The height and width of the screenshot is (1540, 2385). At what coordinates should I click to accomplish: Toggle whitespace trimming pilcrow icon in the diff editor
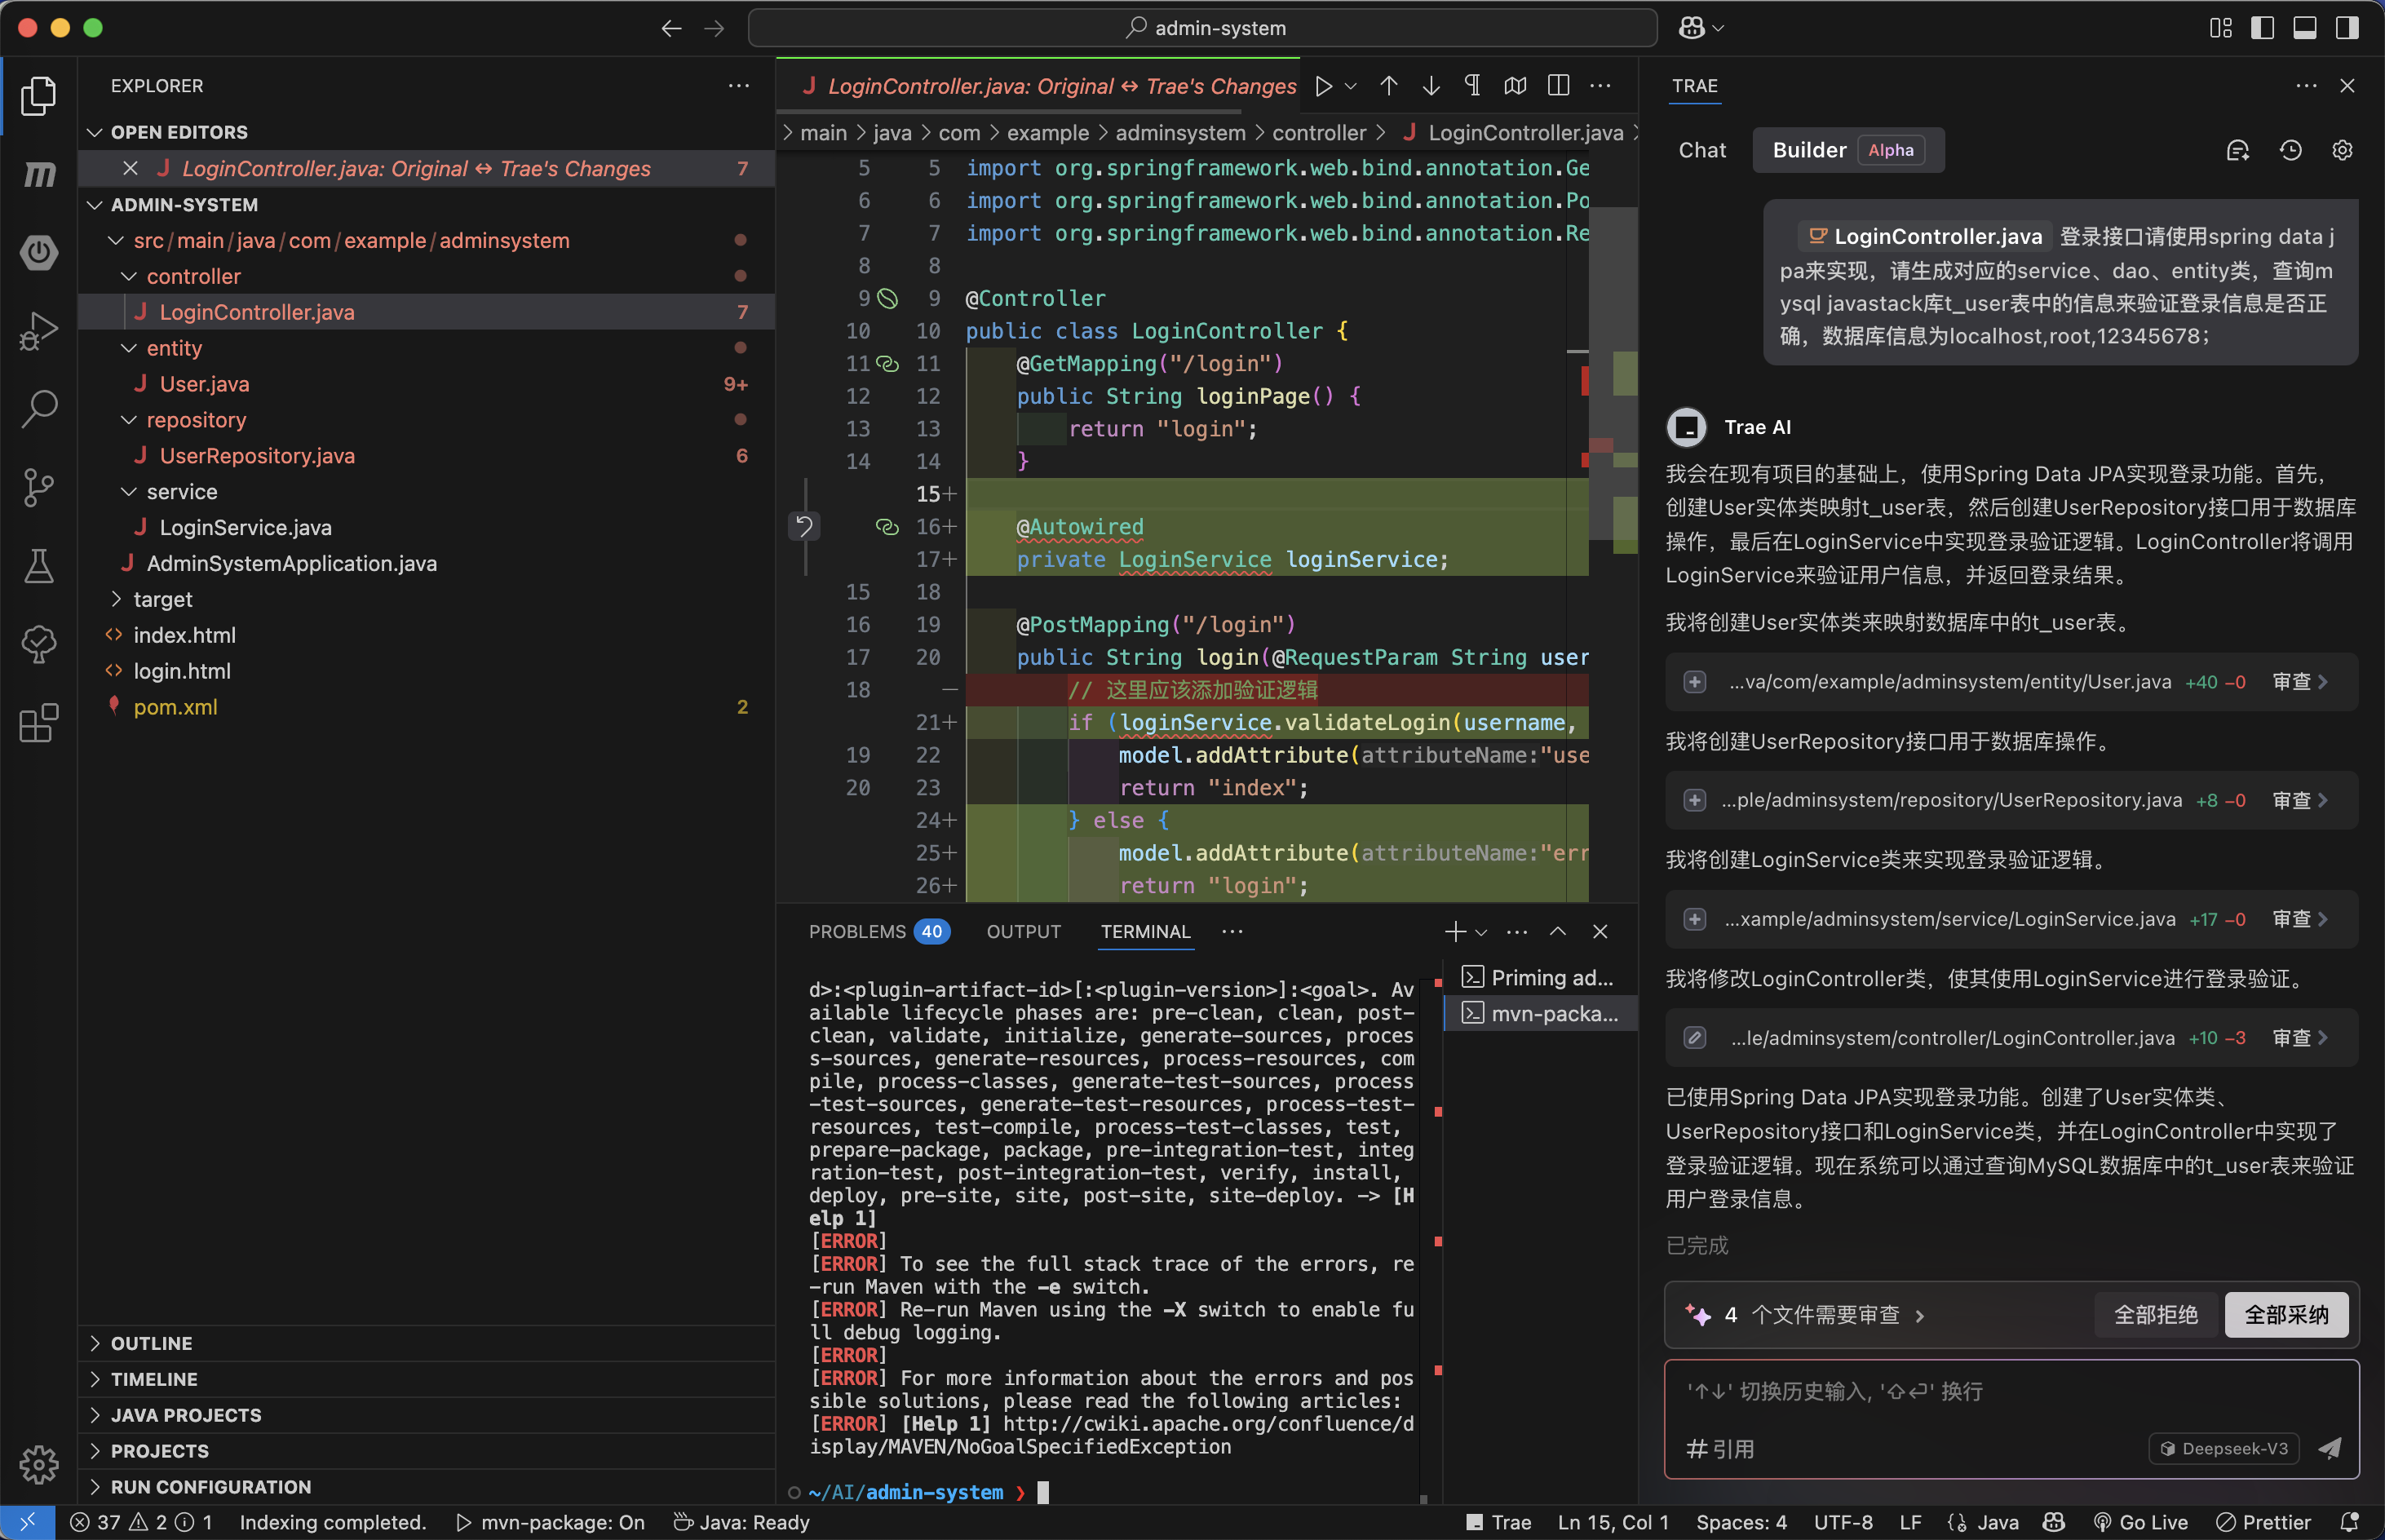1472,86
